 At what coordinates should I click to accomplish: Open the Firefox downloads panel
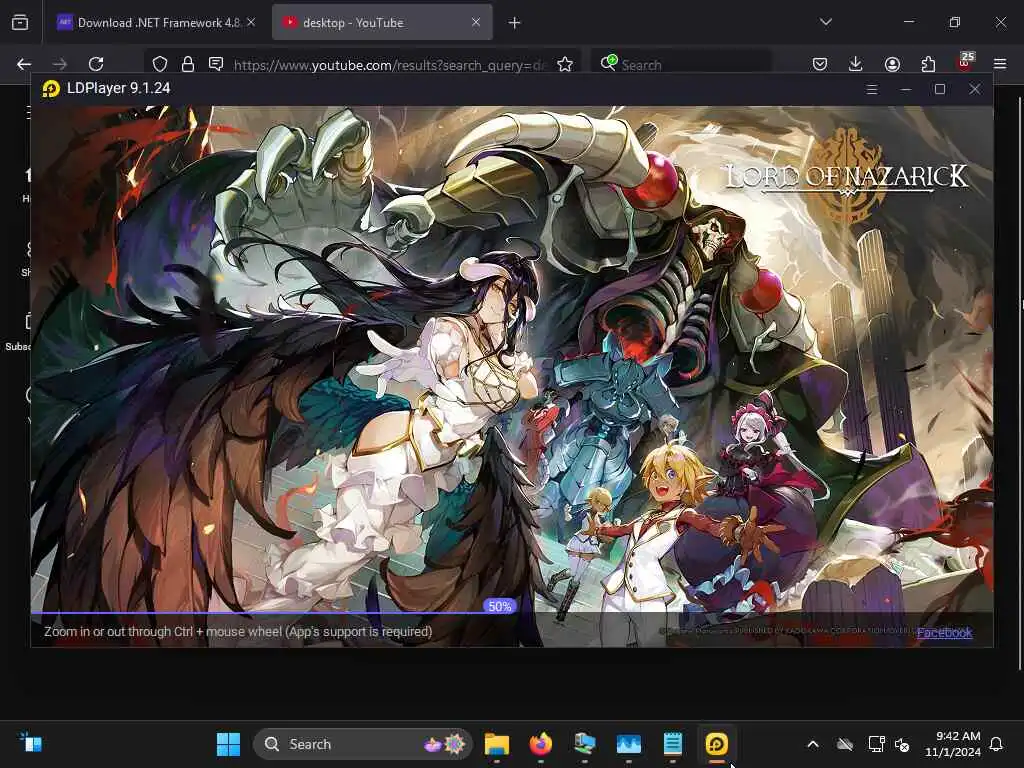click(x=856, y=64)
